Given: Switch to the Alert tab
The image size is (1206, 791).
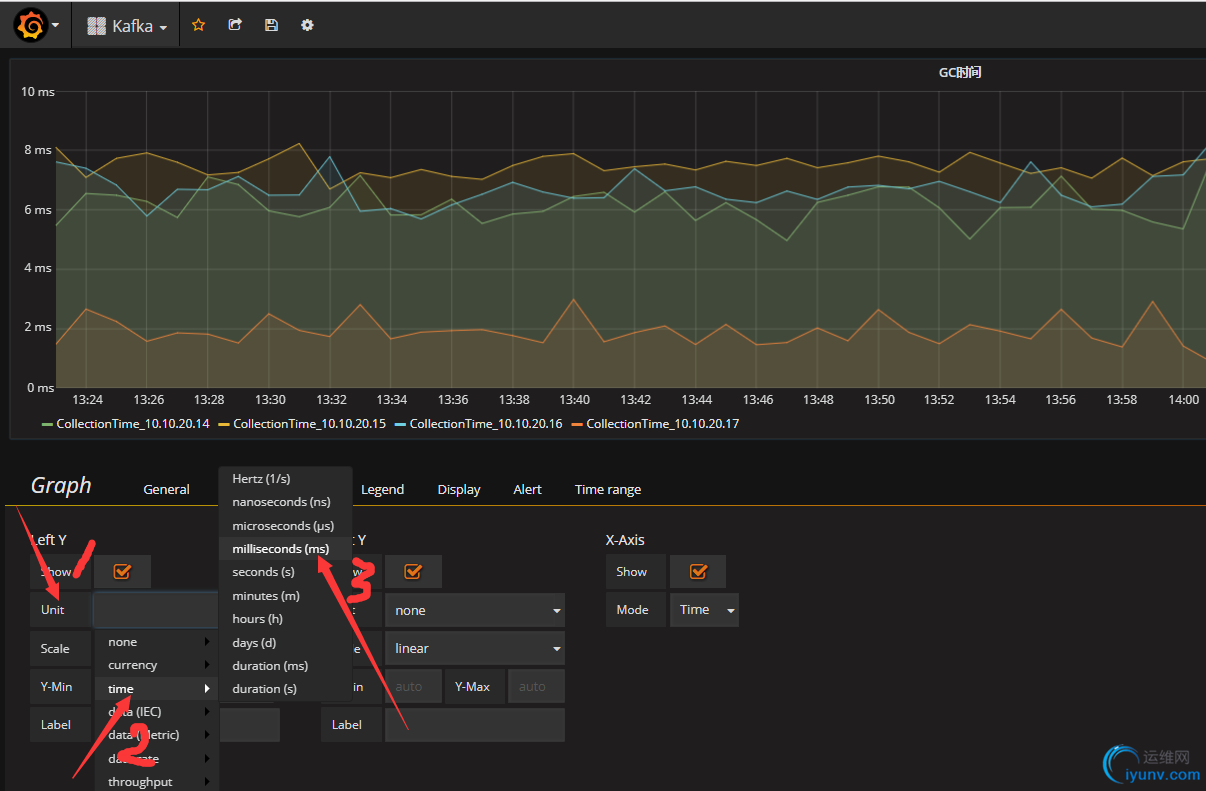Looking at the screenshot, I should (527, 490).
